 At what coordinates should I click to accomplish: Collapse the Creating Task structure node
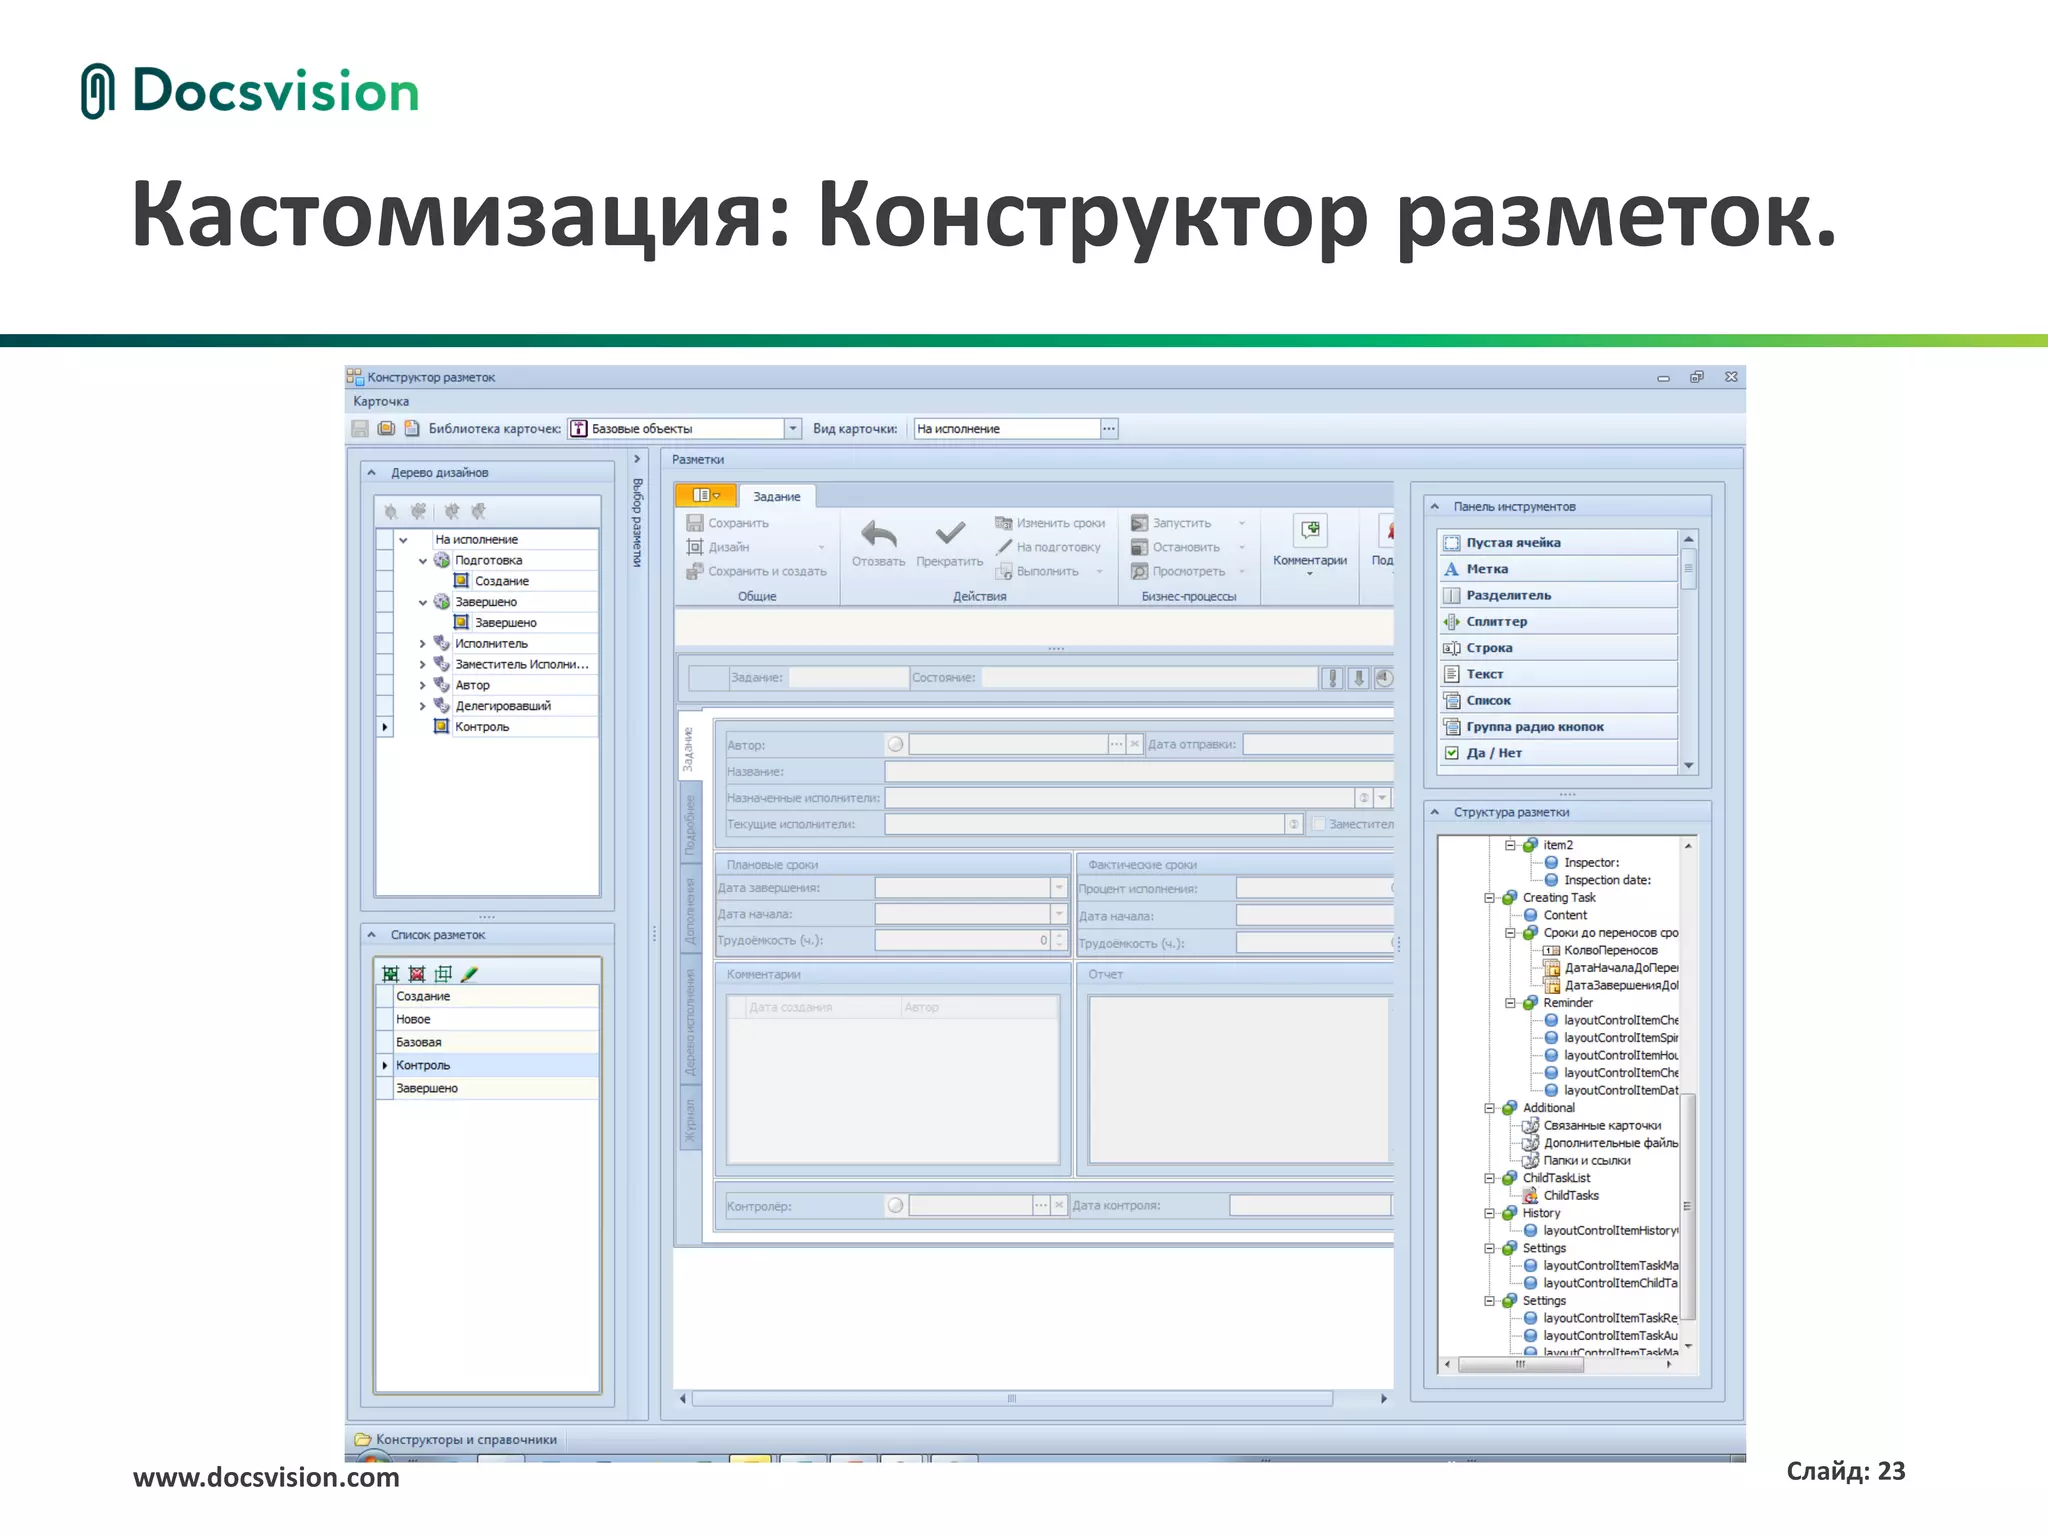1489,898
